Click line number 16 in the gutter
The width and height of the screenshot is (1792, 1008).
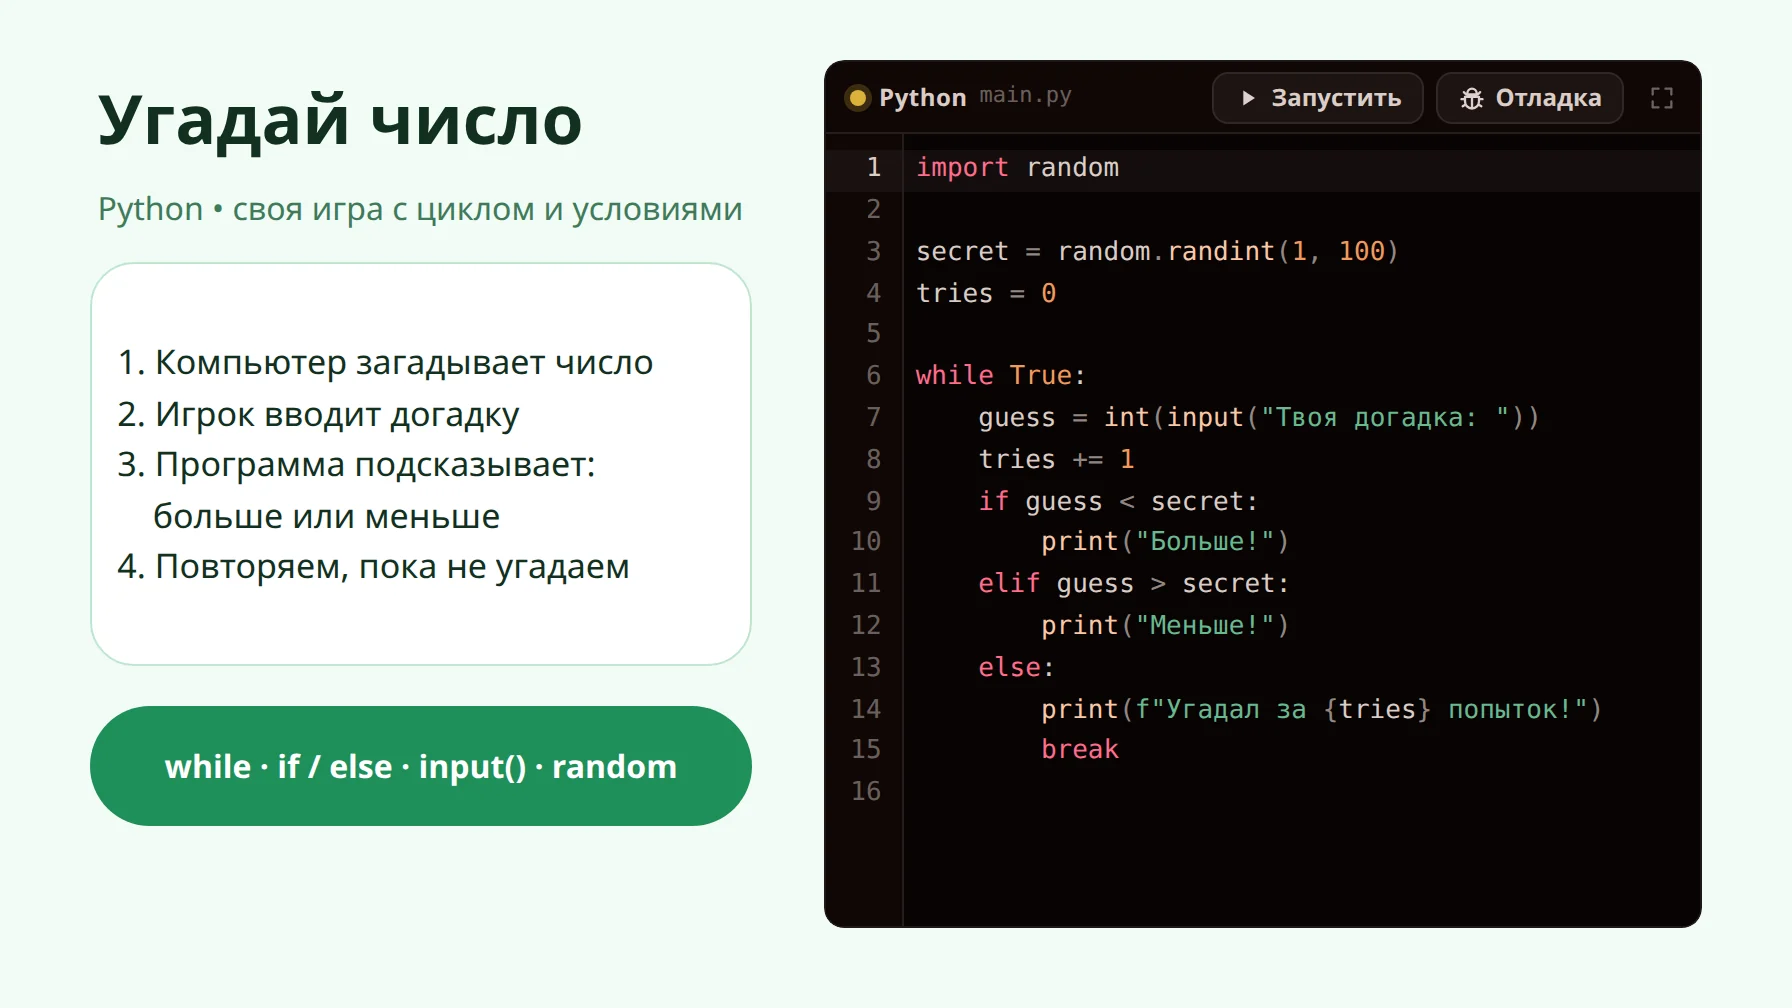866,791
